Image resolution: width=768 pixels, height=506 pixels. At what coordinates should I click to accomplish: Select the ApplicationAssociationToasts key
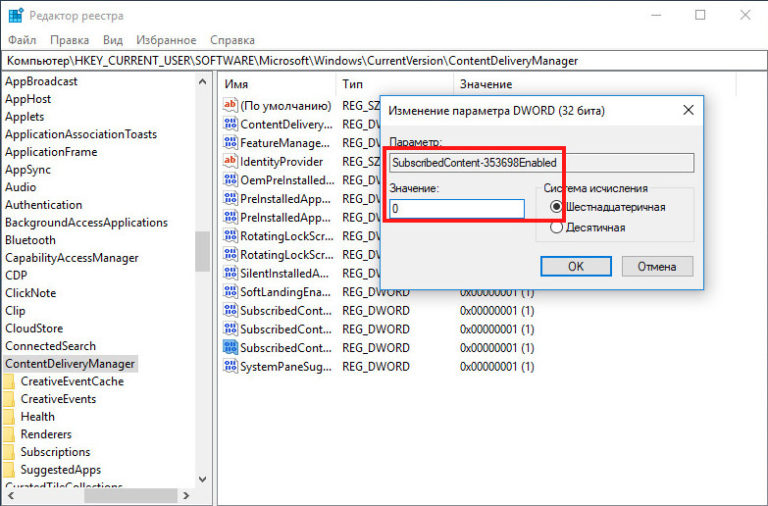pyautogui.click(x=81, y=134)
